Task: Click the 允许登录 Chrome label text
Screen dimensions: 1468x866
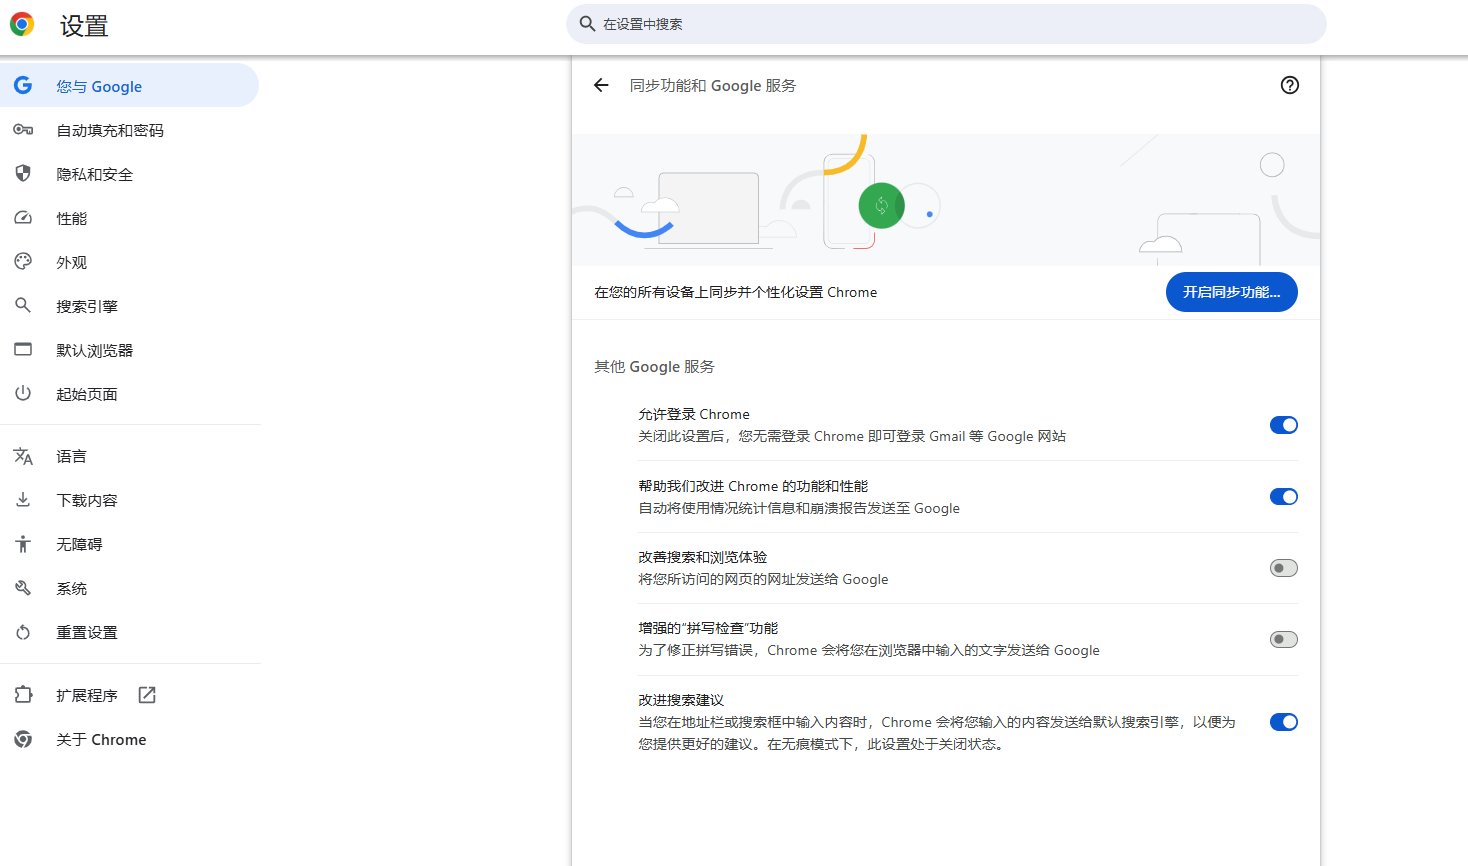Action: click(694, 414)
